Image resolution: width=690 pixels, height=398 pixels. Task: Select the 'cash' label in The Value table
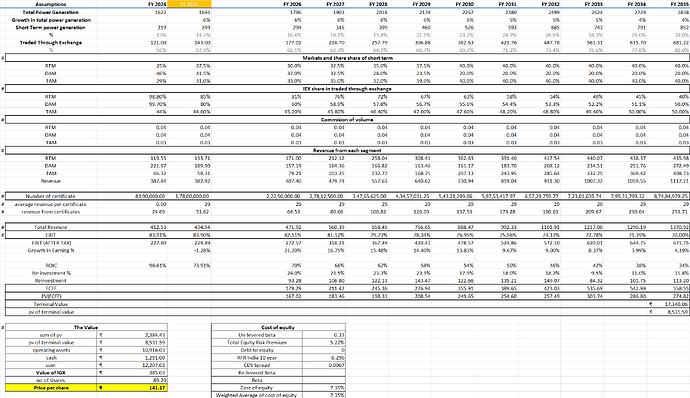click(51, 358)
